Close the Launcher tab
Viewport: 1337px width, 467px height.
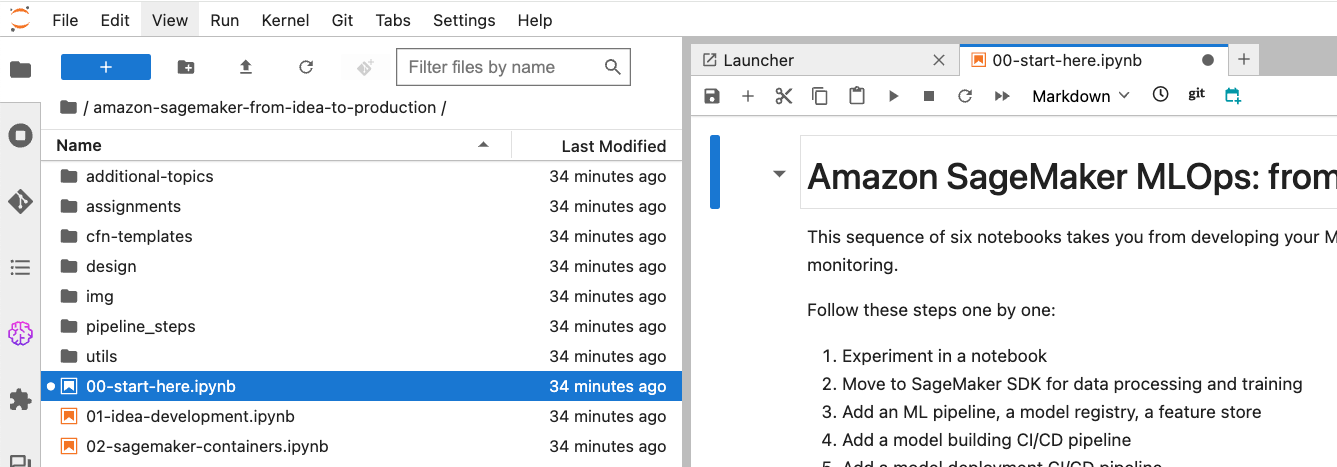[938, 60]
